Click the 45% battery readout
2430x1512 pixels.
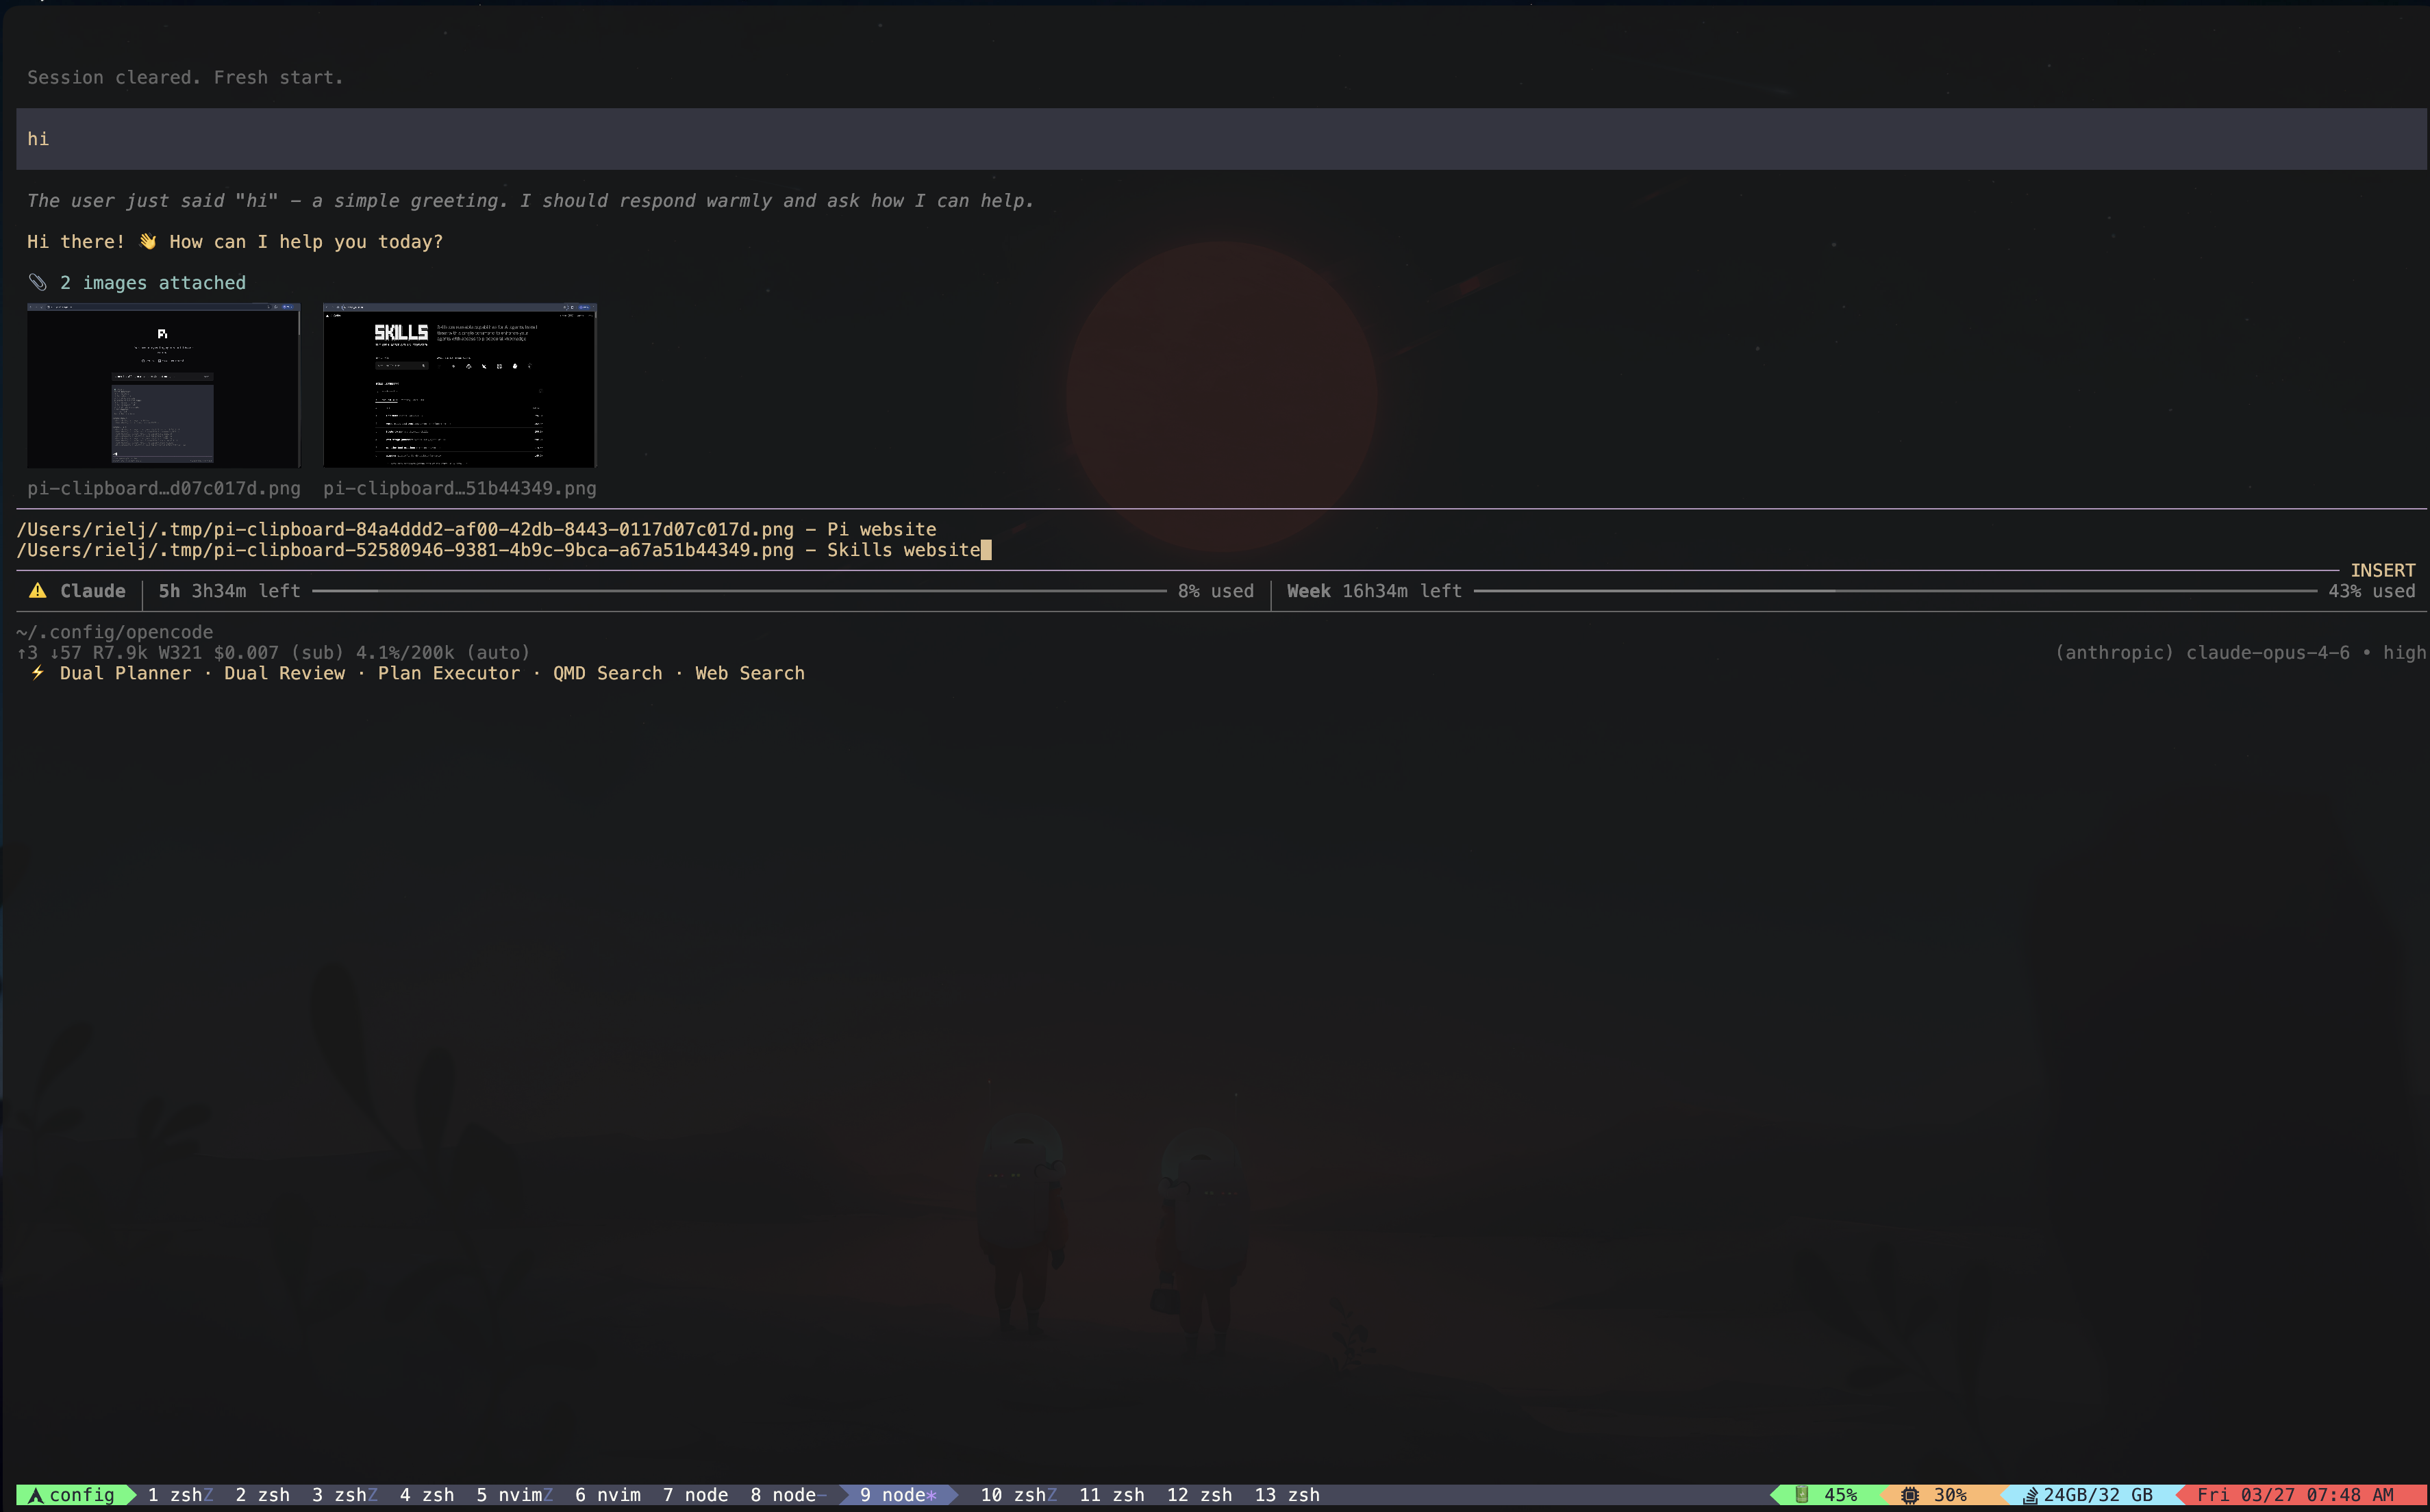[x=1840, y=1494]
